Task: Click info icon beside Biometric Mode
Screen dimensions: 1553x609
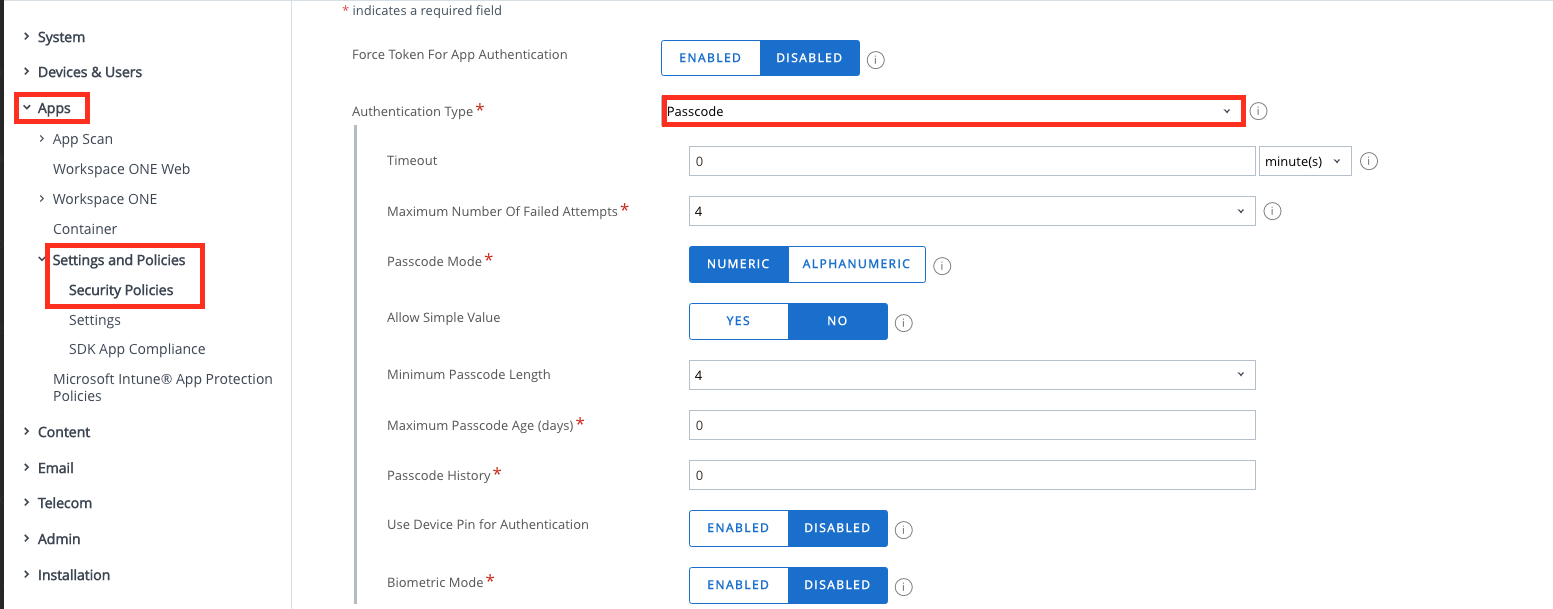Action: 904,587
